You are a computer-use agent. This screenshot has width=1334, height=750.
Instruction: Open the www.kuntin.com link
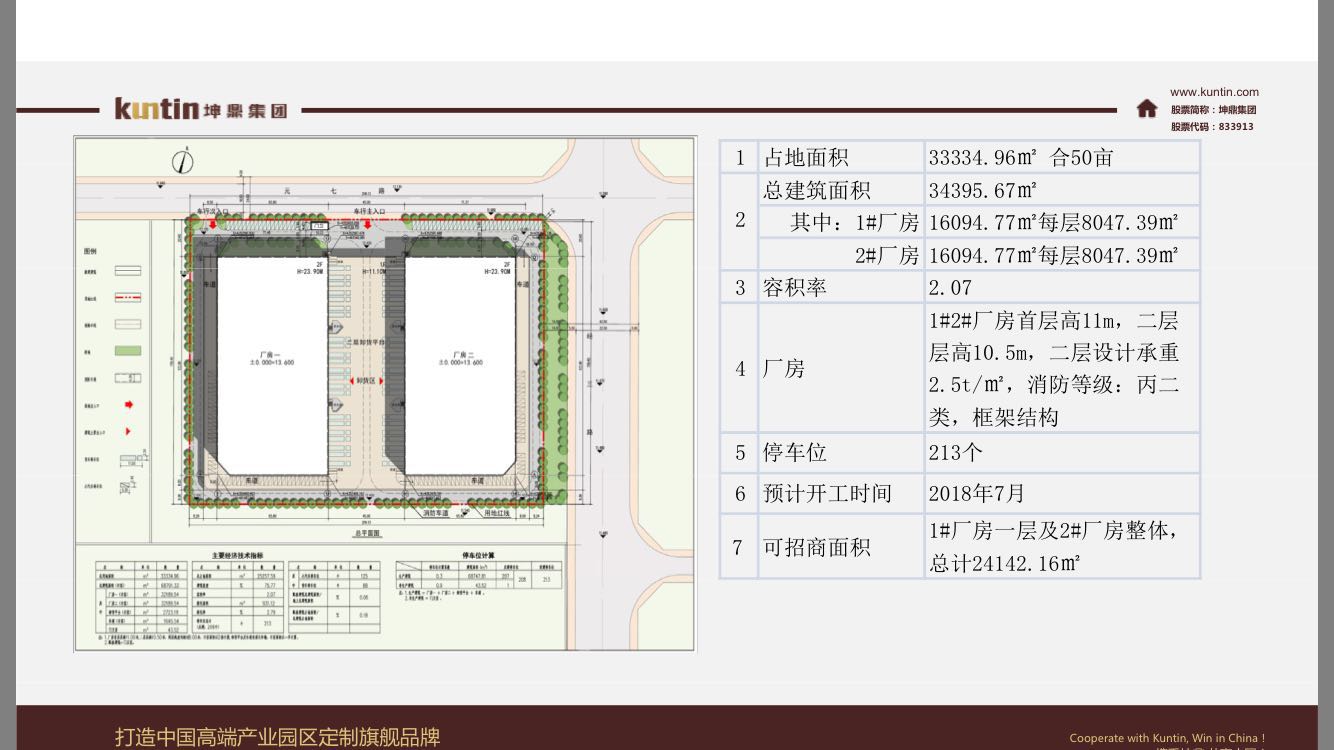point(1214,92)
